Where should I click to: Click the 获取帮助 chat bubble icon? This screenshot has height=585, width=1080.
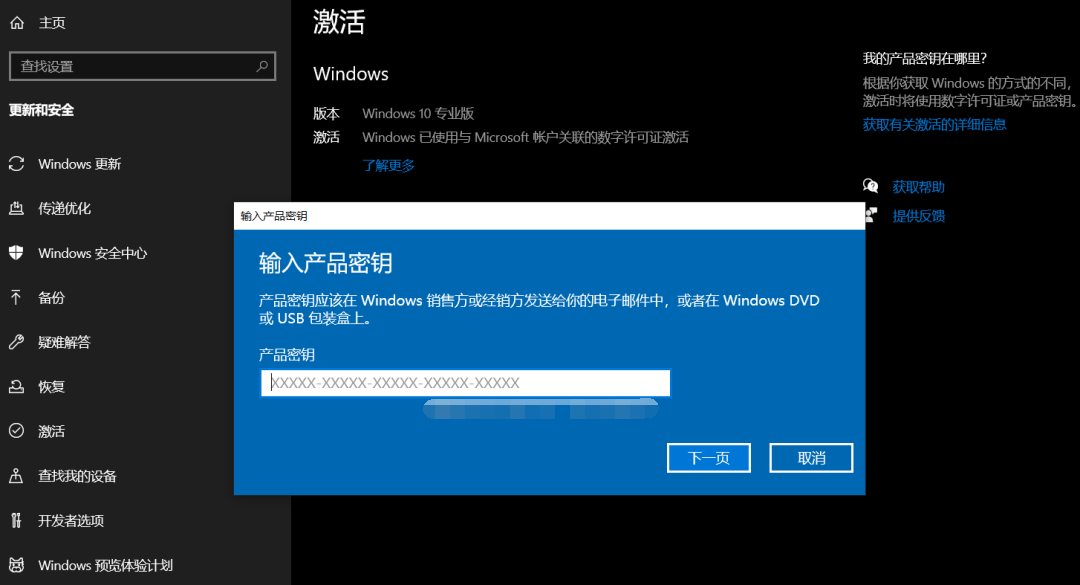point(871,186)
